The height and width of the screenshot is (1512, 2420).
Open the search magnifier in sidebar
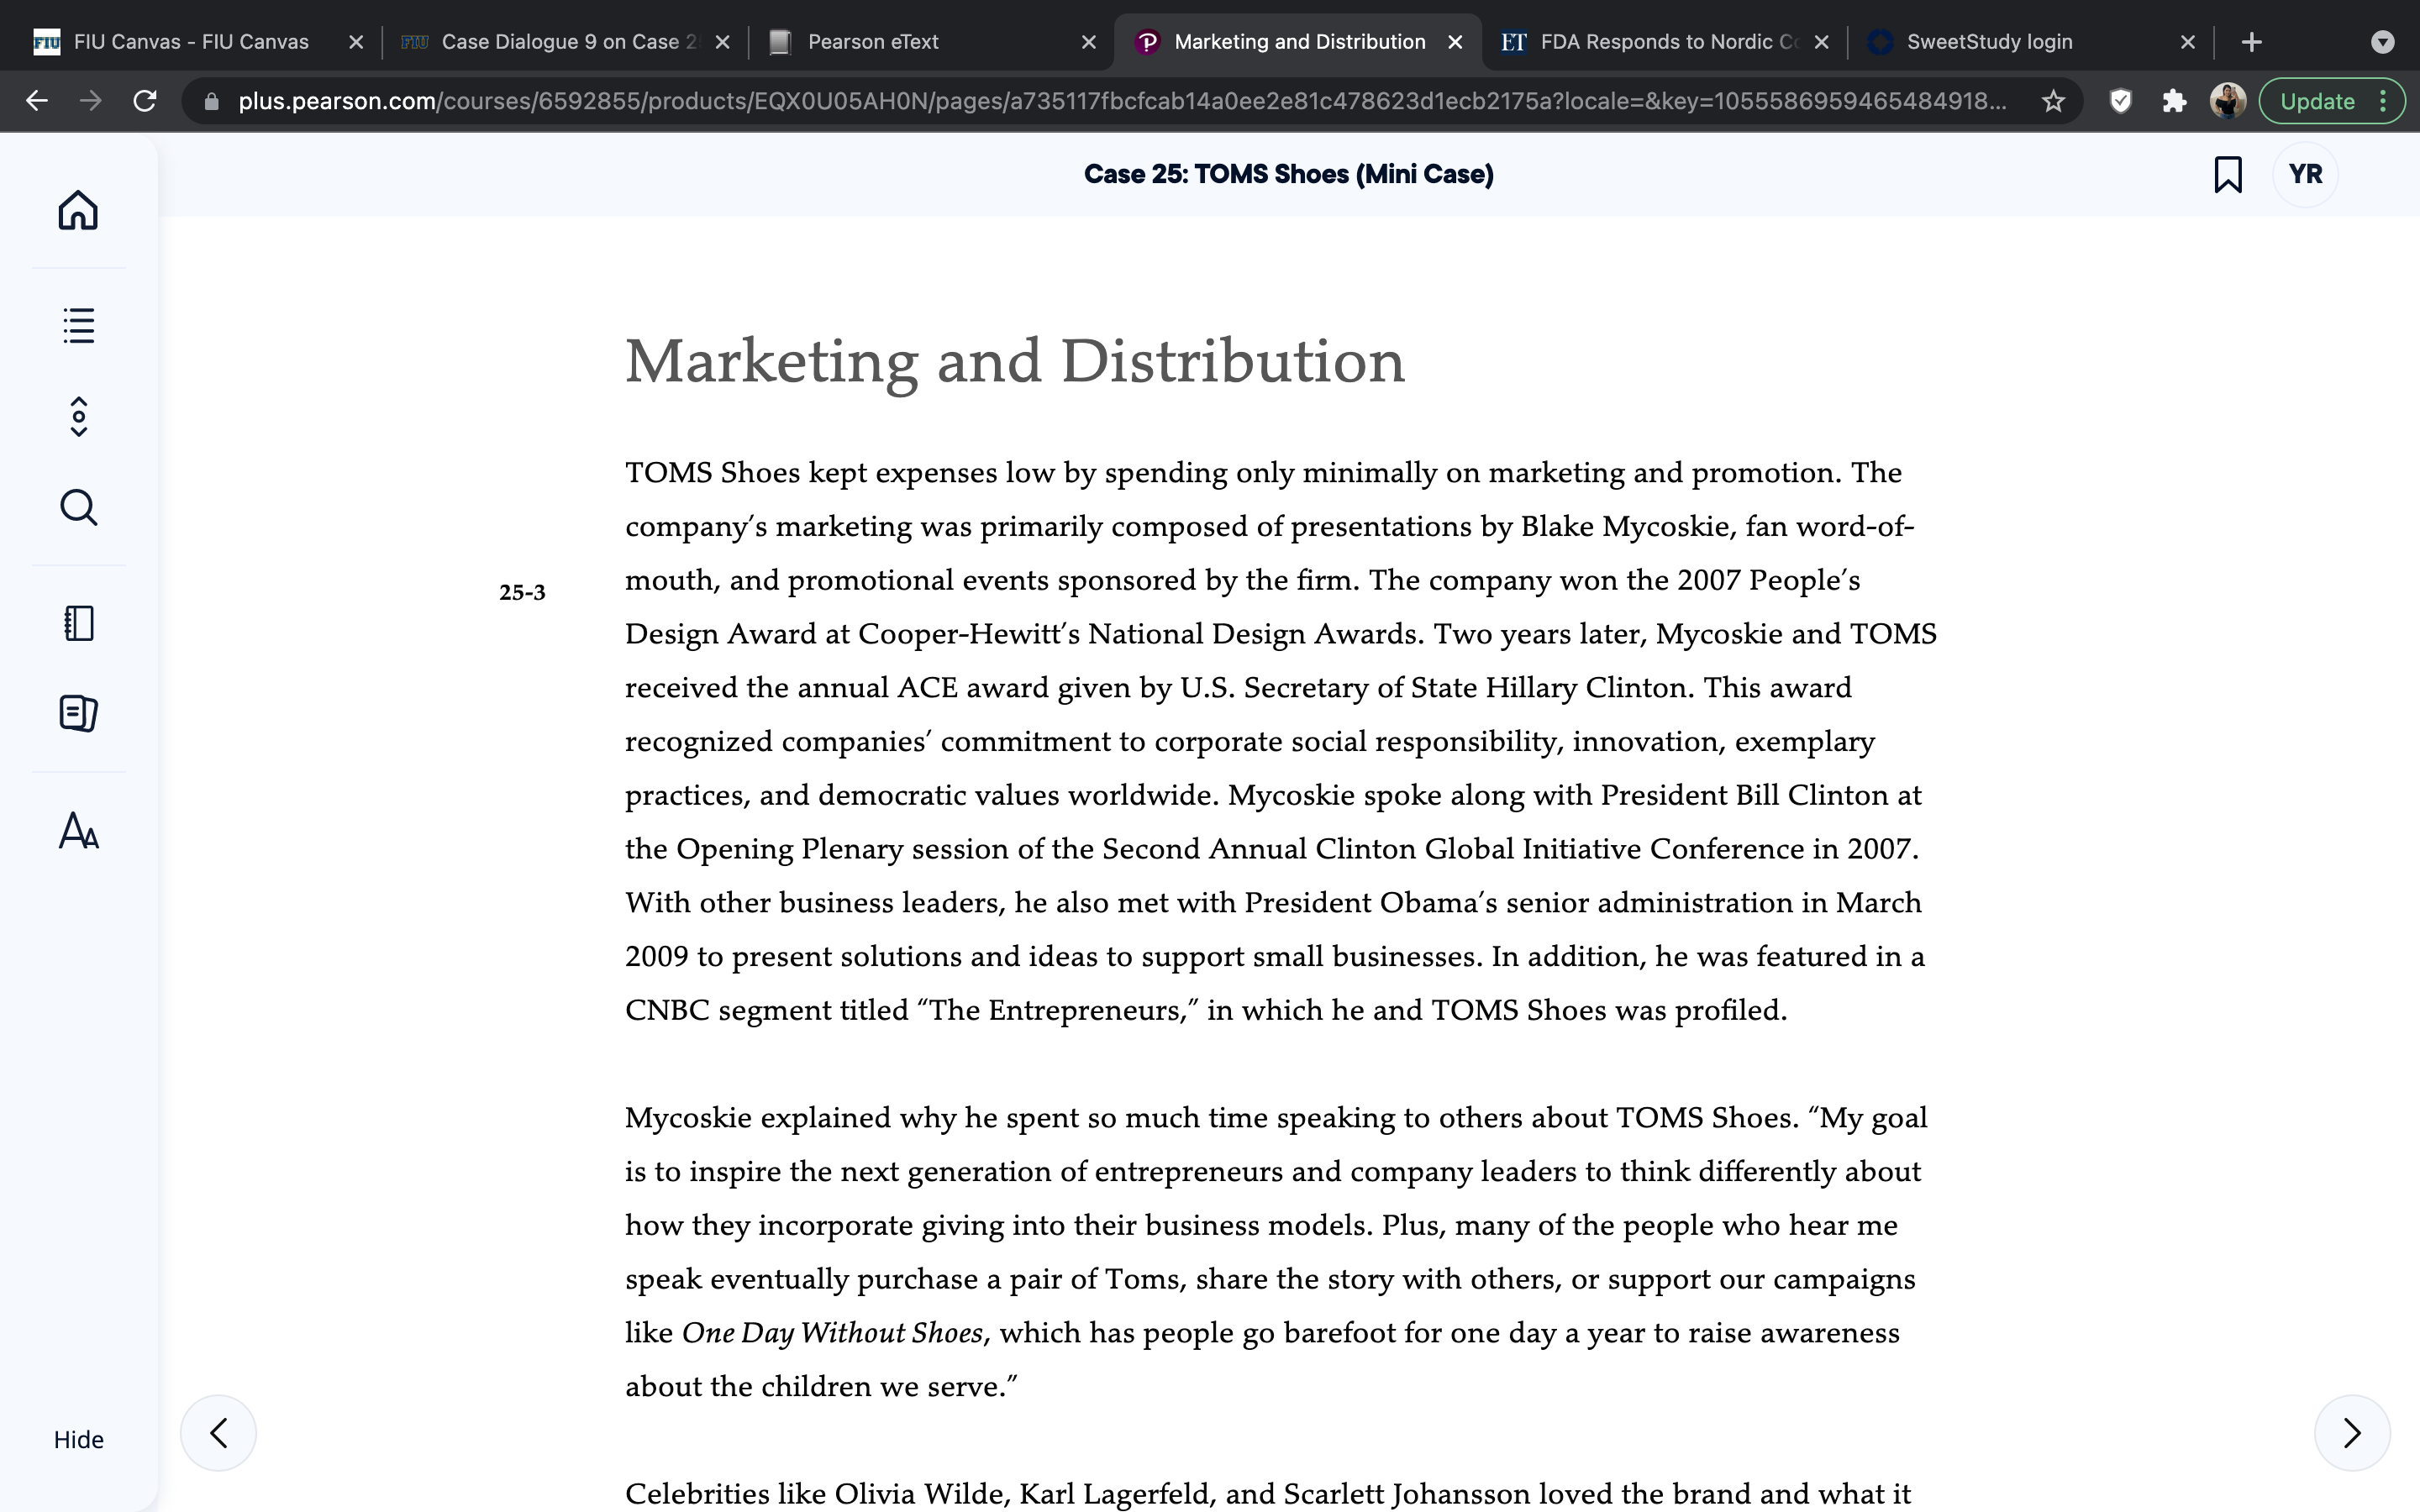(78, 507)
